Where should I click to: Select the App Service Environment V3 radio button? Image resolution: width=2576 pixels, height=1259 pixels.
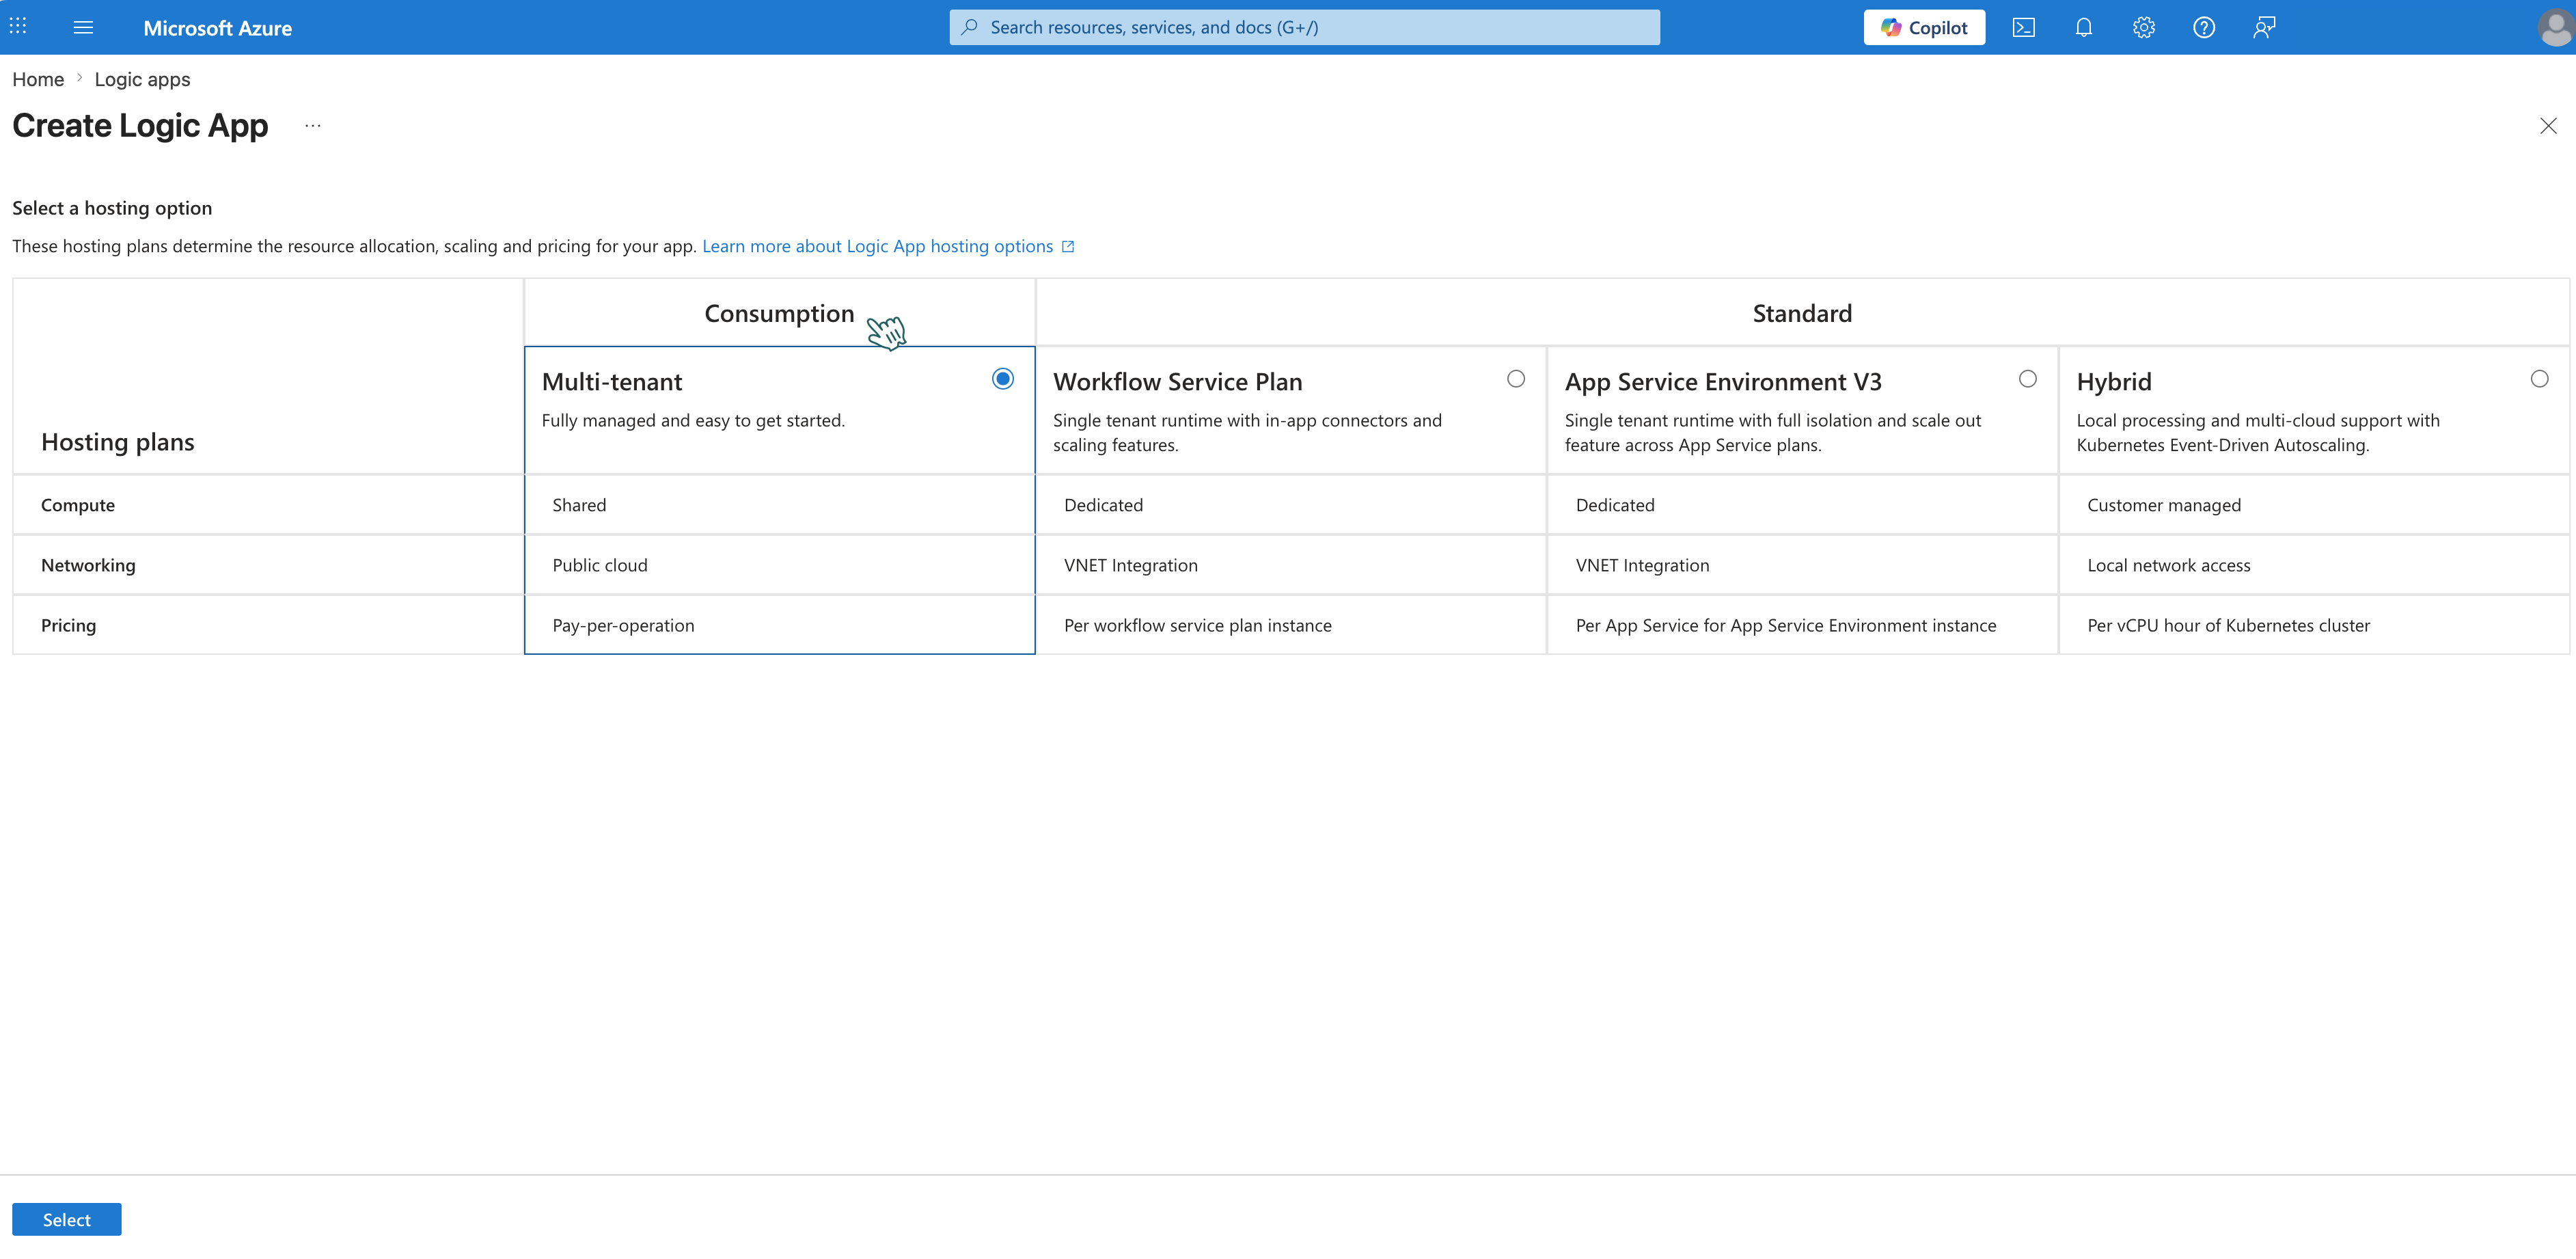click(x=2027, y=379)
